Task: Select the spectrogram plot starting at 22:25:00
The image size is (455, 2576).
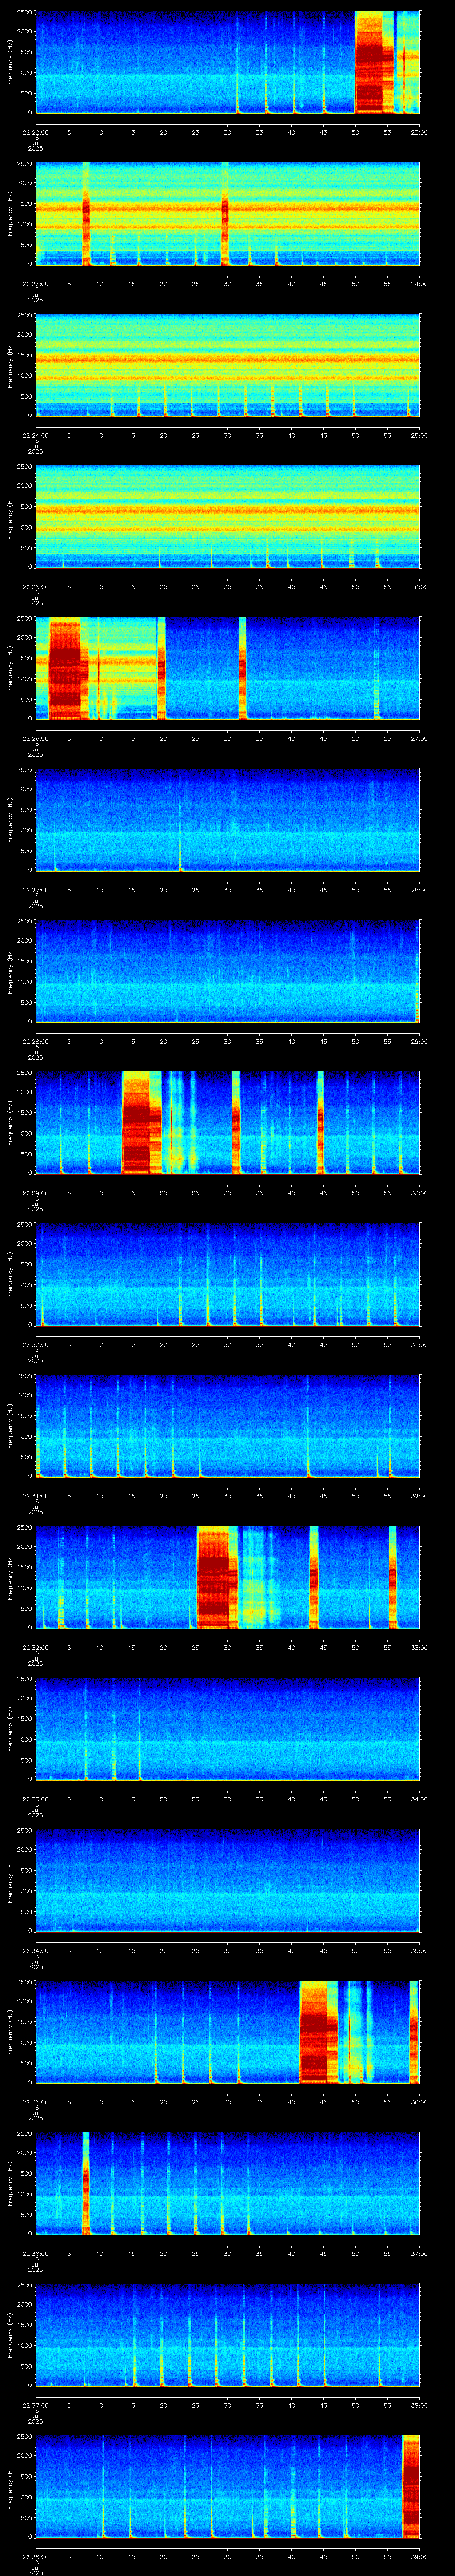Action: click(x=228, y=516)
